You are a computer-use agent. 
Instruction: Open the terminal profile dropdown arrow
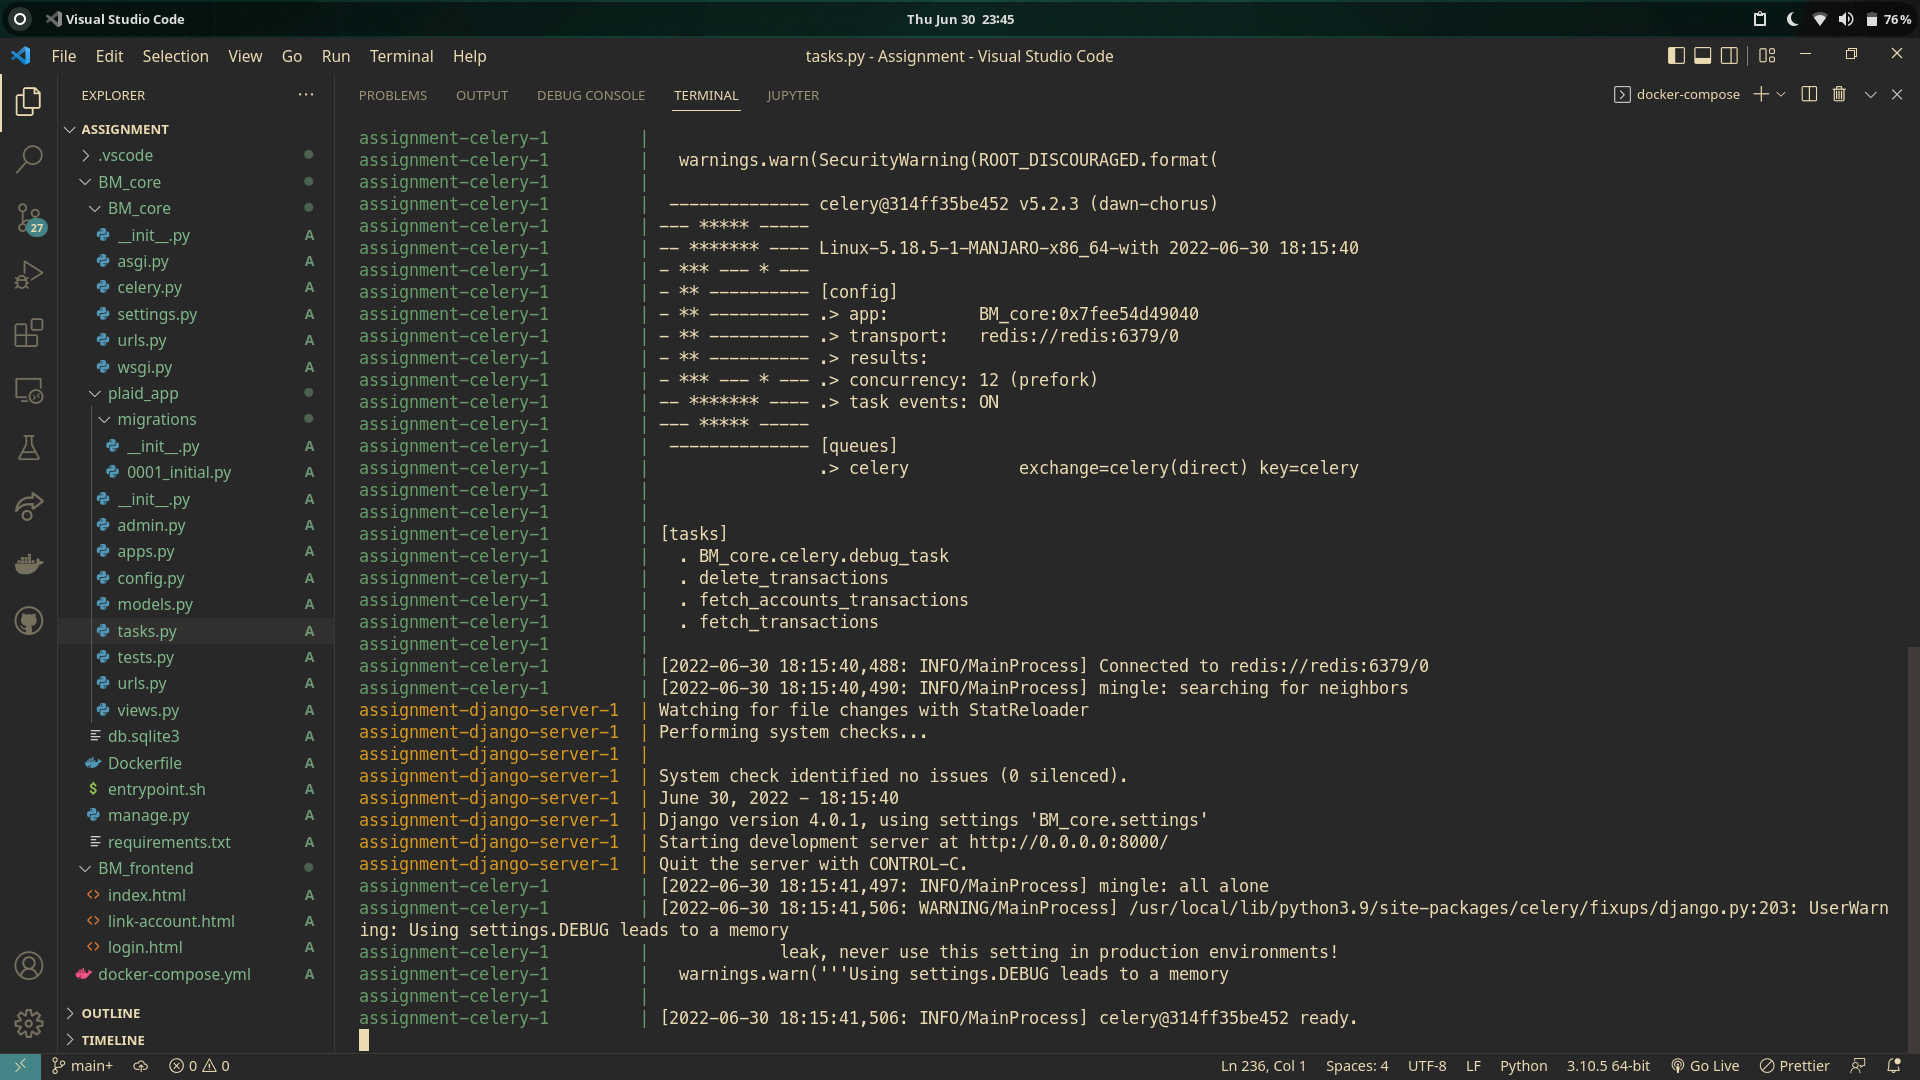(x=1781, y=94)
